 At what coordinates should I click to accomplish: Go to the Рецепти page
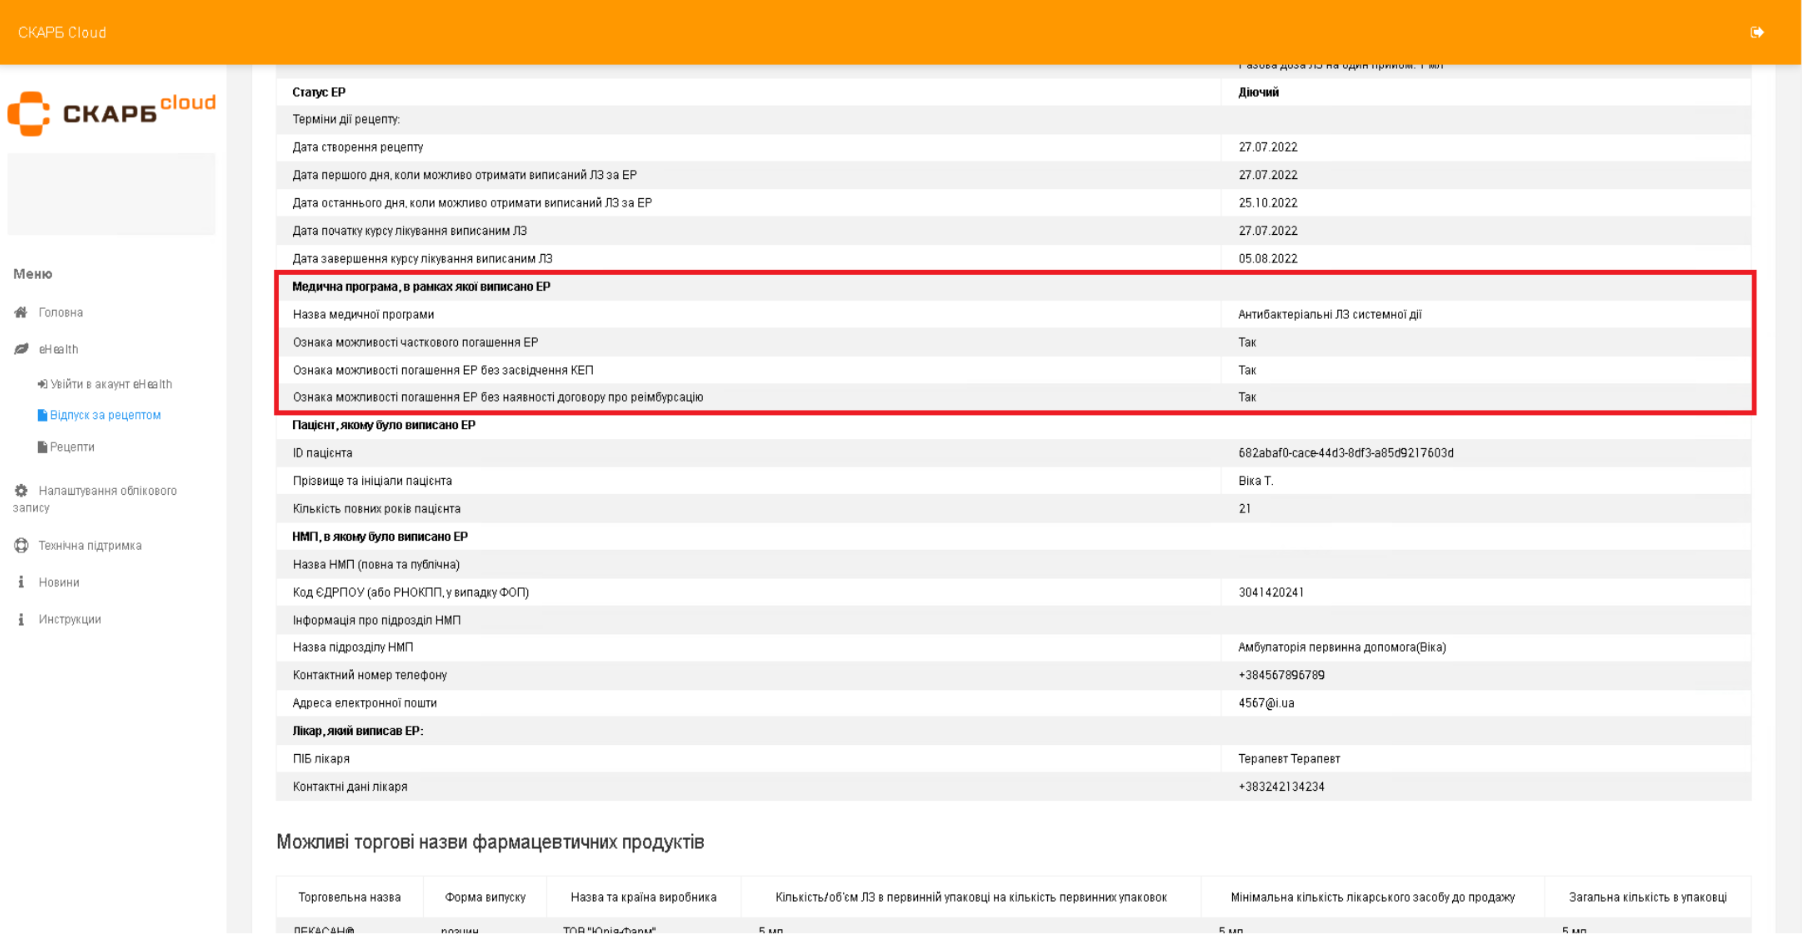point(72,447)
